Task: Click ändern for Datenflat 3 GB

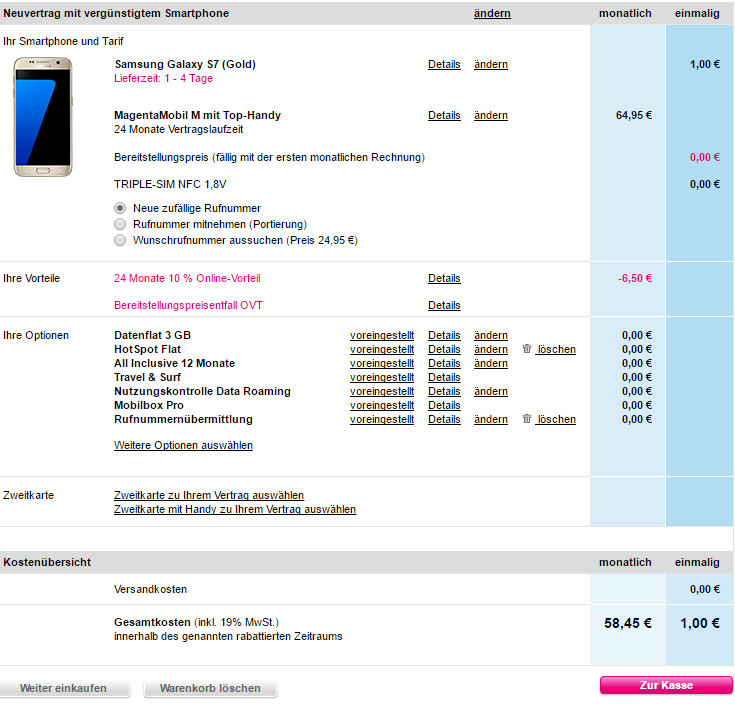Action: click(x=491, y=336)
